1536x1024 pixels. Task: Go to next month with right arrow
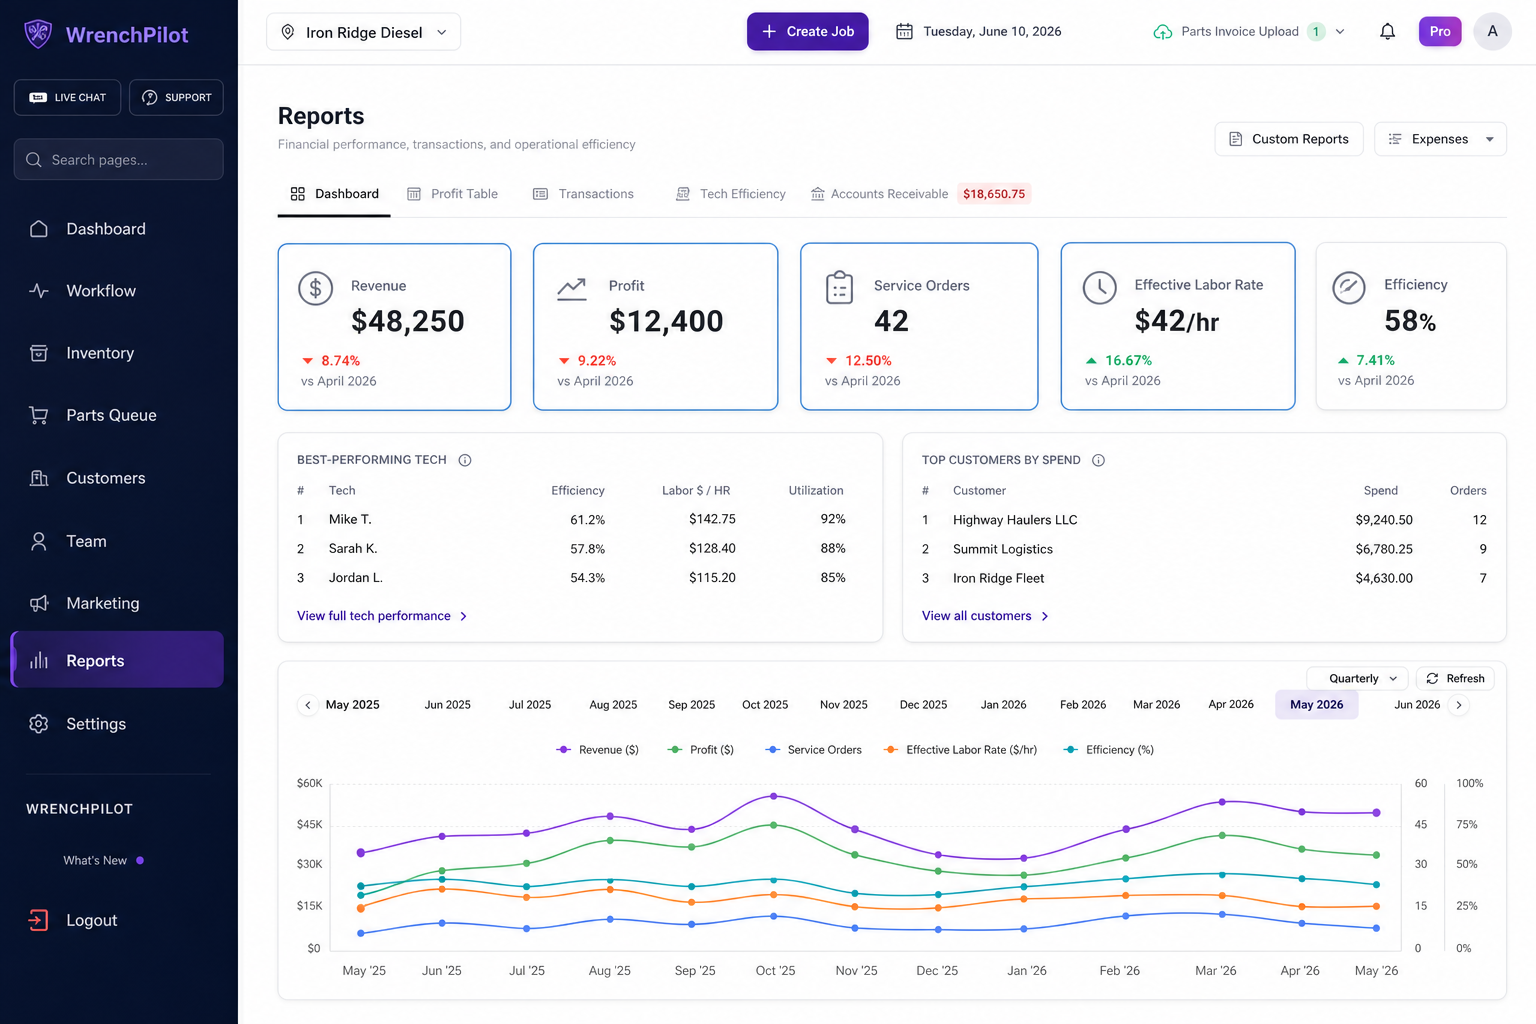[x=1459, y=705]
